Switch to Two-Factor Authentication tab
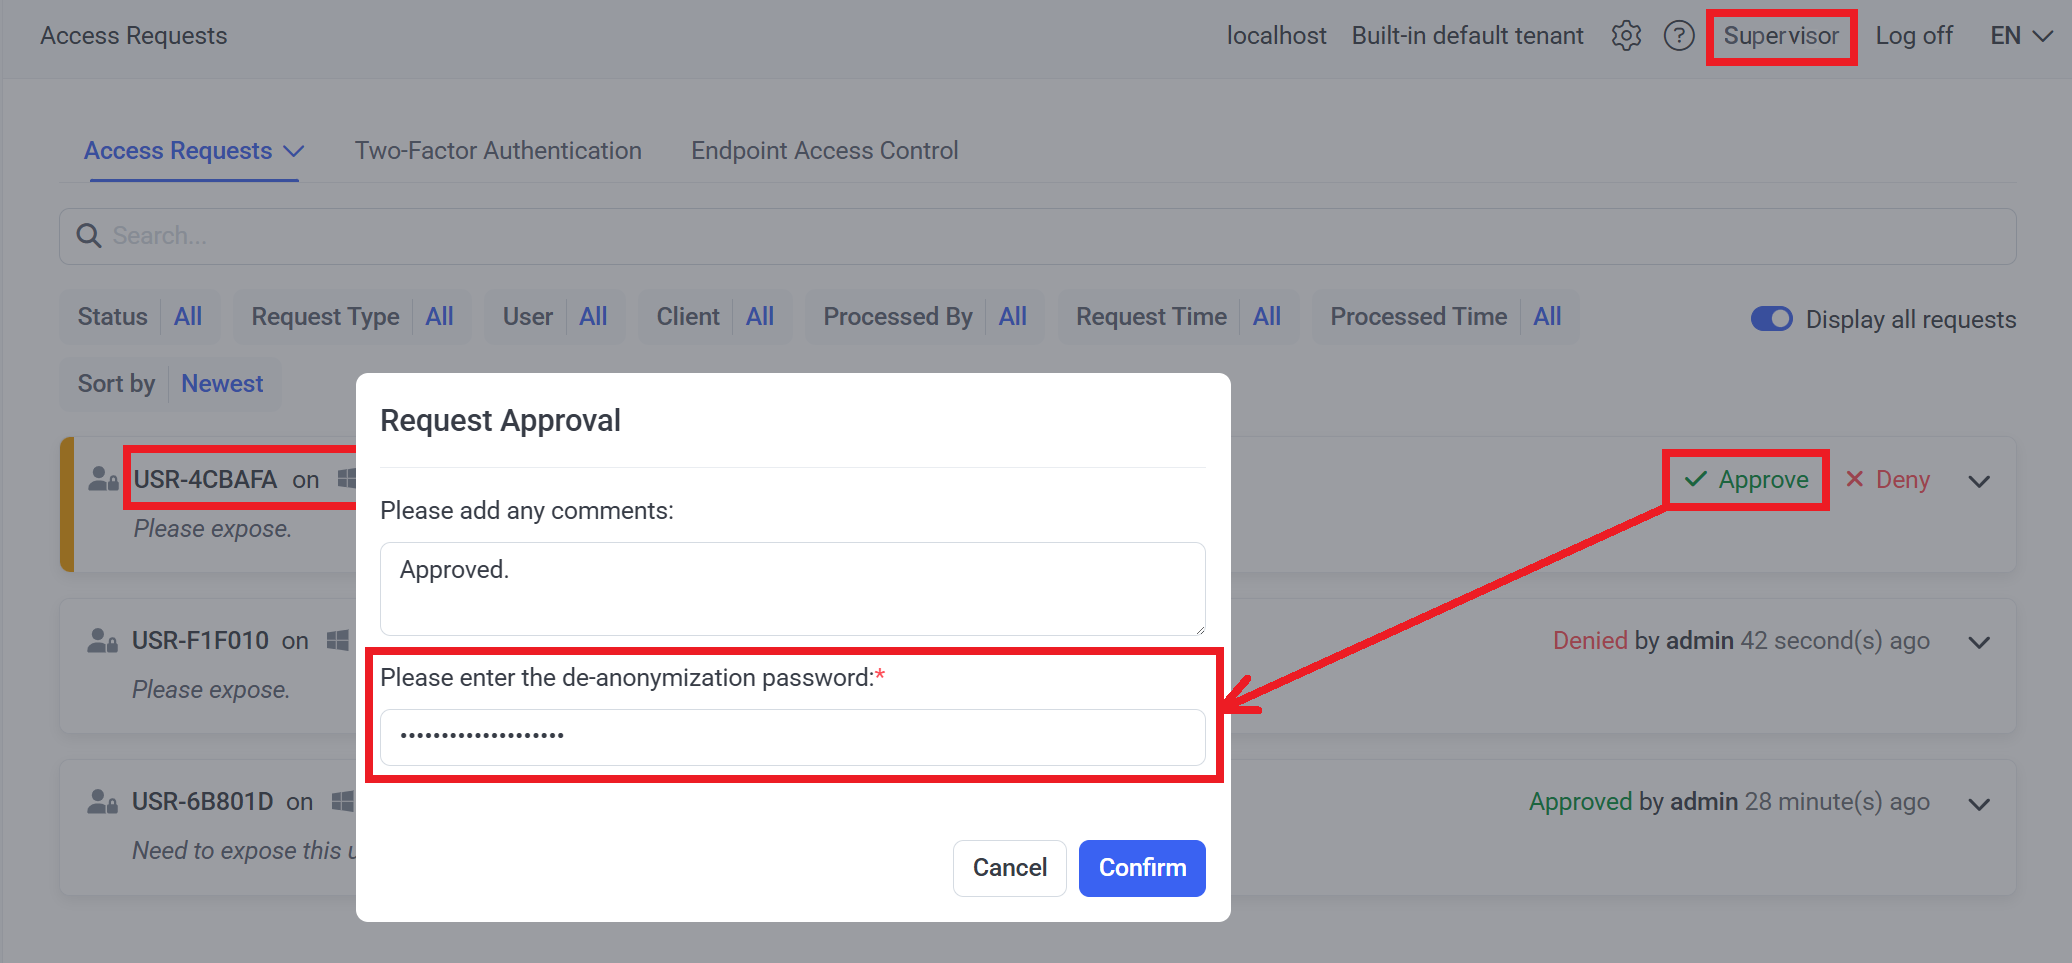The height and width of the screenshot is (963, 2072). (498, 151)
